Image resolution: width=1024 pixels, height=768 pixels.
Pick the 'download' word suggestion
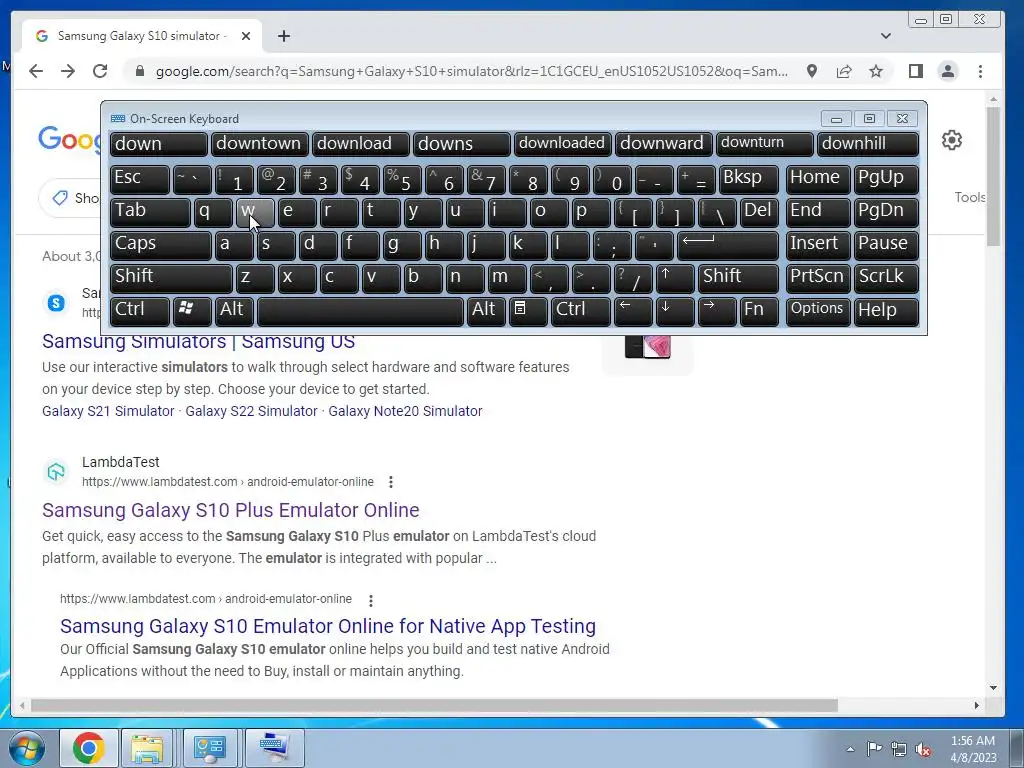[360, 144]
